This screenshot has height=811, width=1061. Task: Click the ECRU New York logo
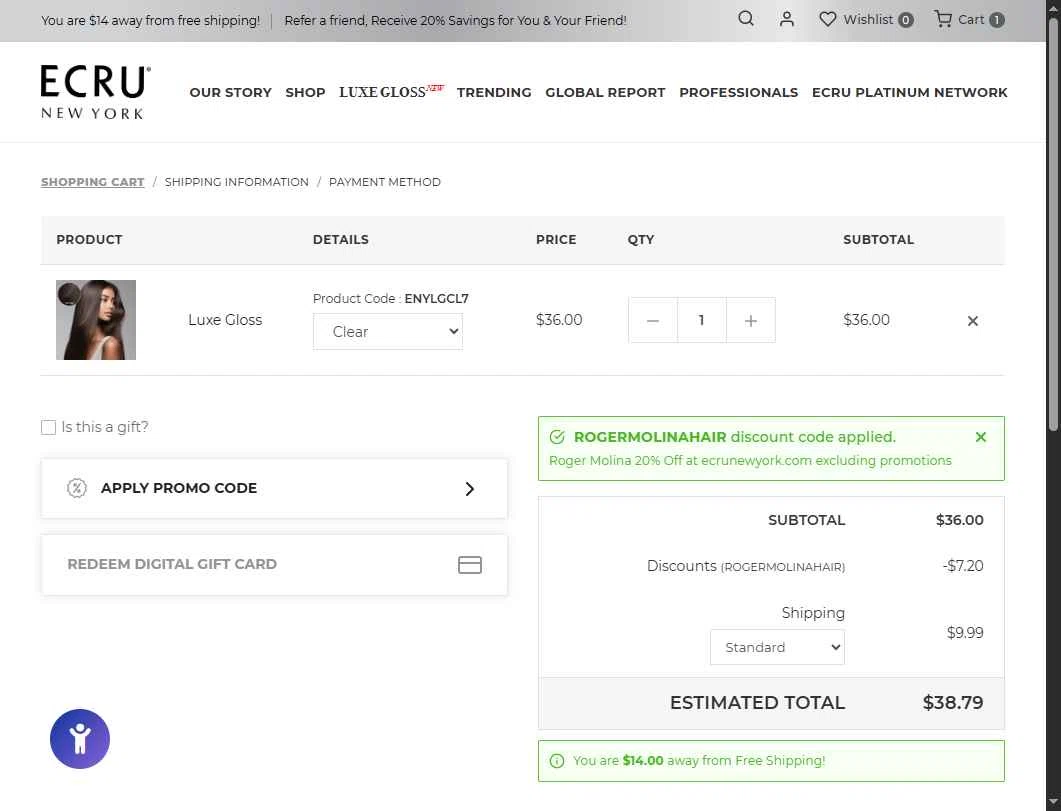tap(95, 92)
